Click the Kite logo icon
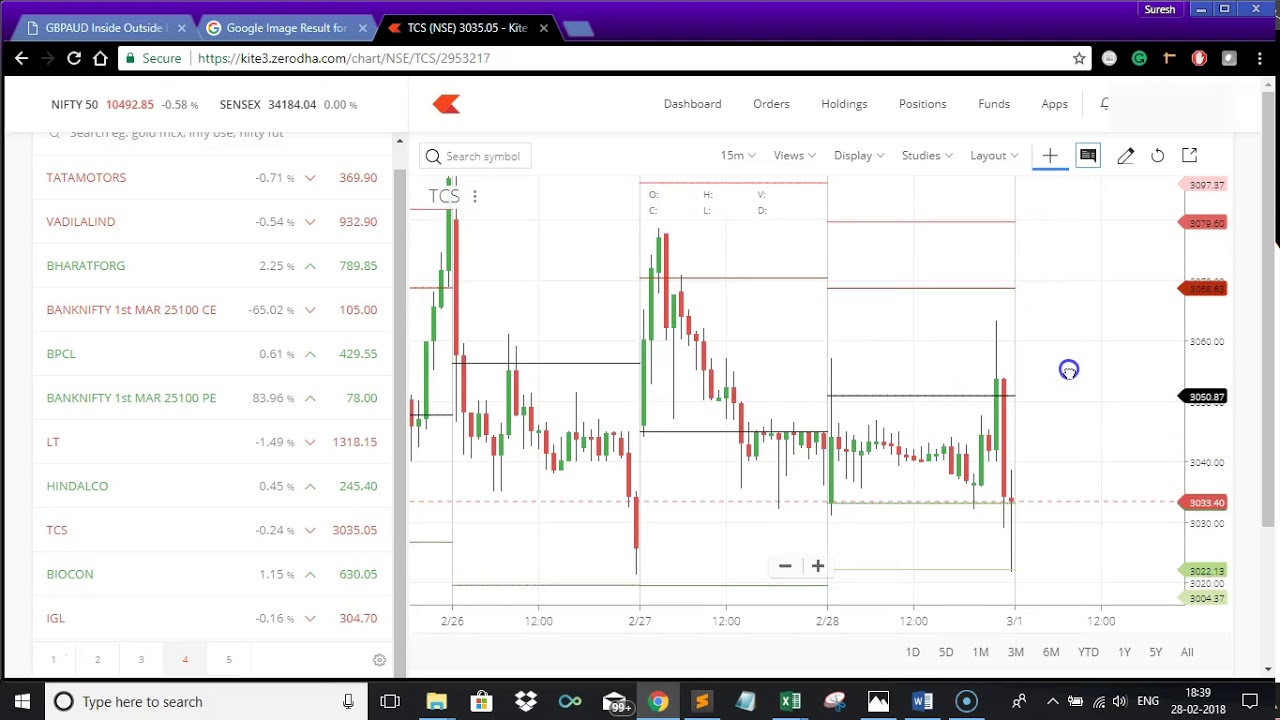The image size is (1280, 720). (446, 104)
